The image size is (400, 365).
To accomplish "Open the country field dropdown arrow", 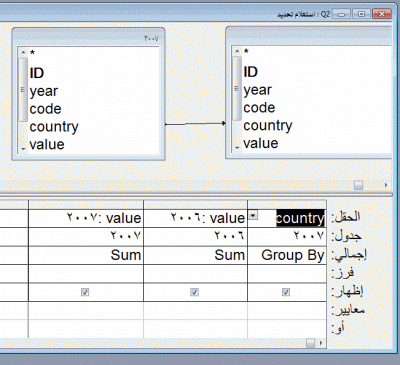I will coord(253,215).
